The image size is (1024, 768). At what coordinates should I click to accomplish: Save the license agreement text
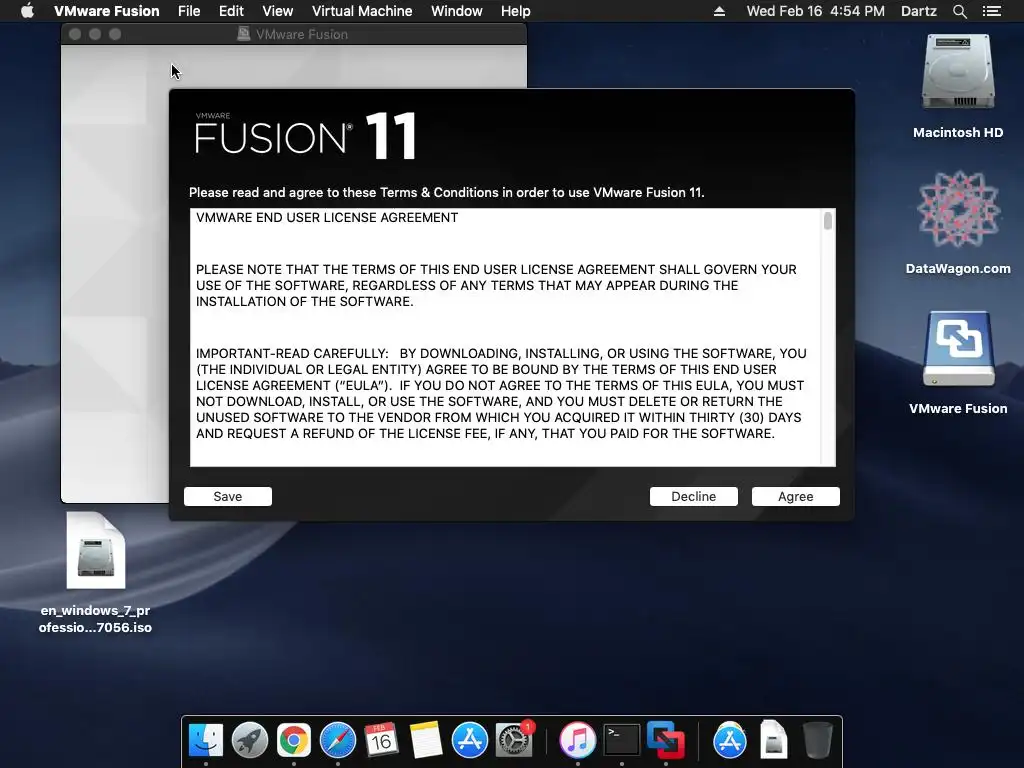pos(228,496)
